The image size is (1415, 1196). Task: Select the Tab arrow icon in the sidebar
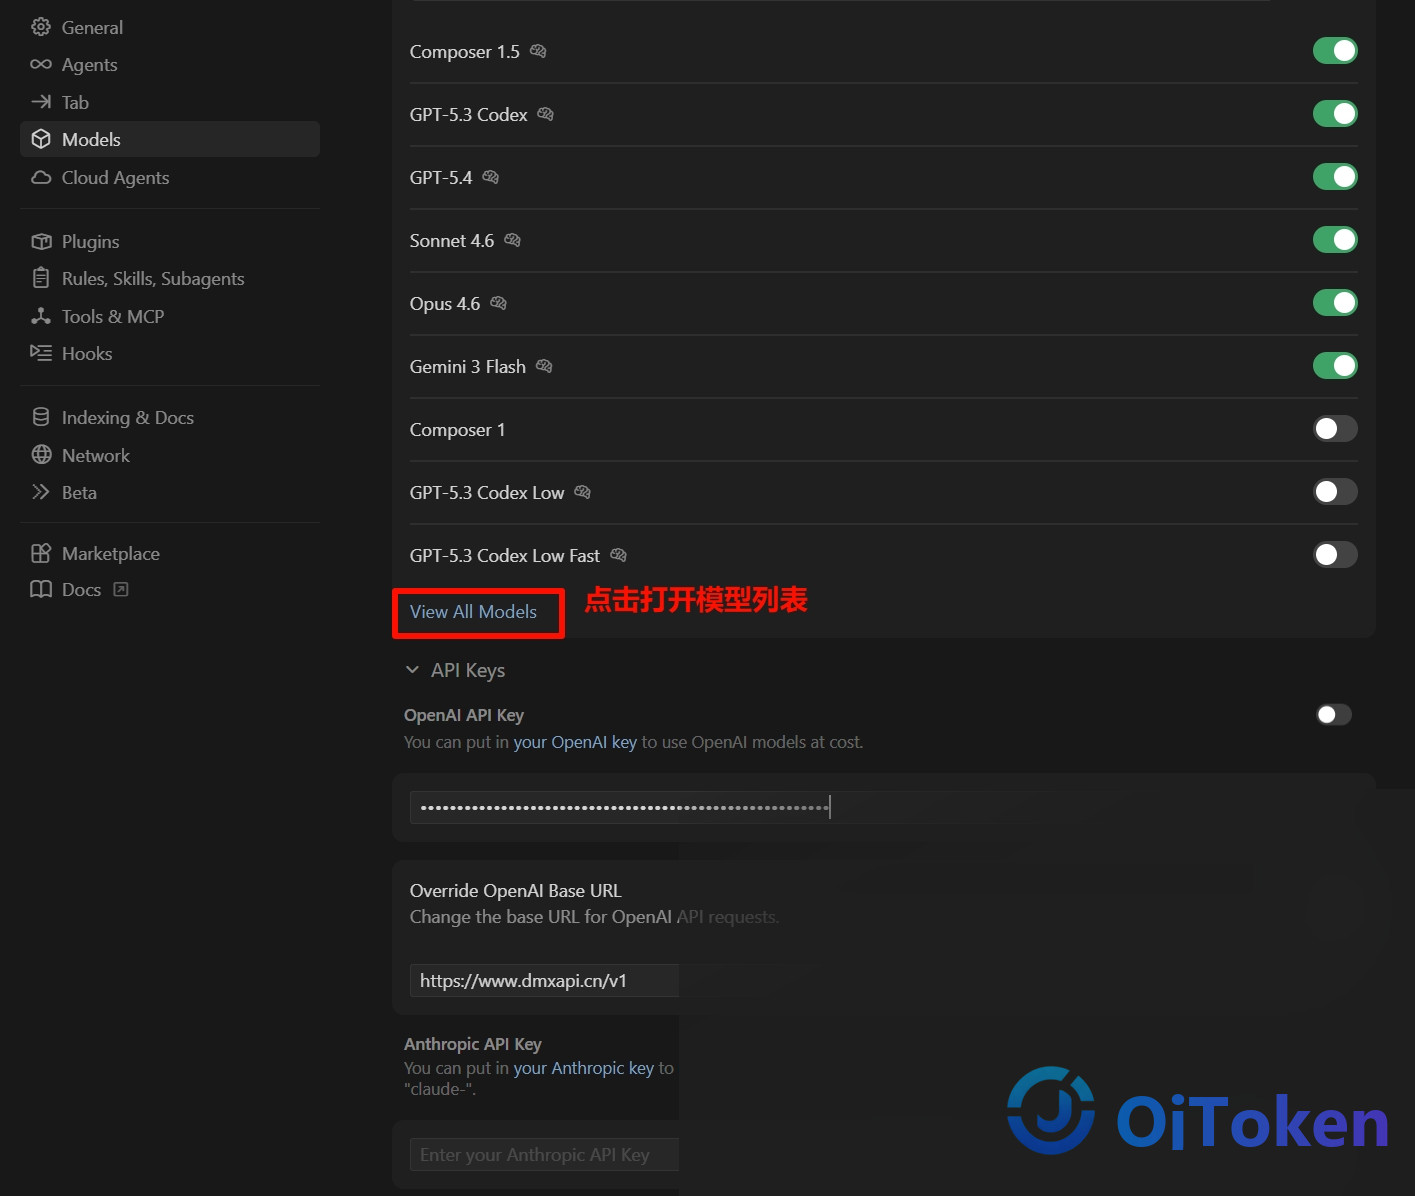(x=41, y=102)
